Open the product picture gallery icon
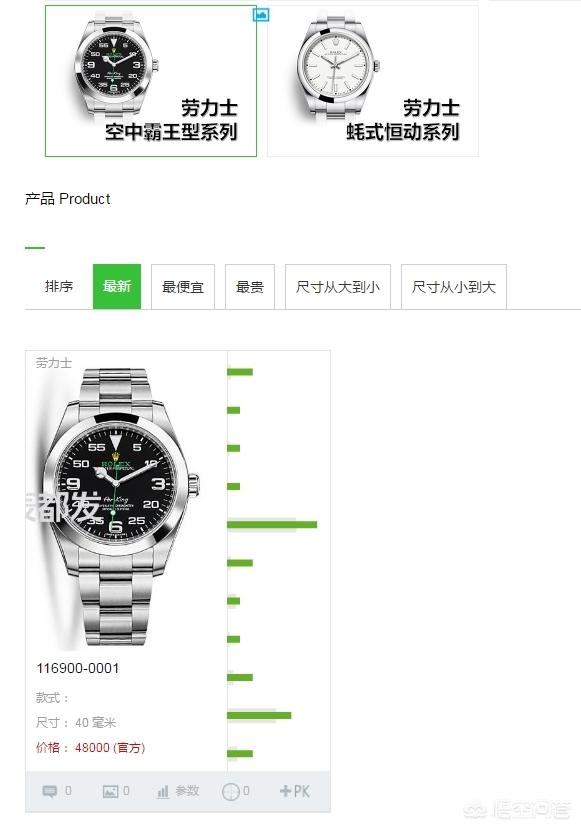 (x=110, y=791)
